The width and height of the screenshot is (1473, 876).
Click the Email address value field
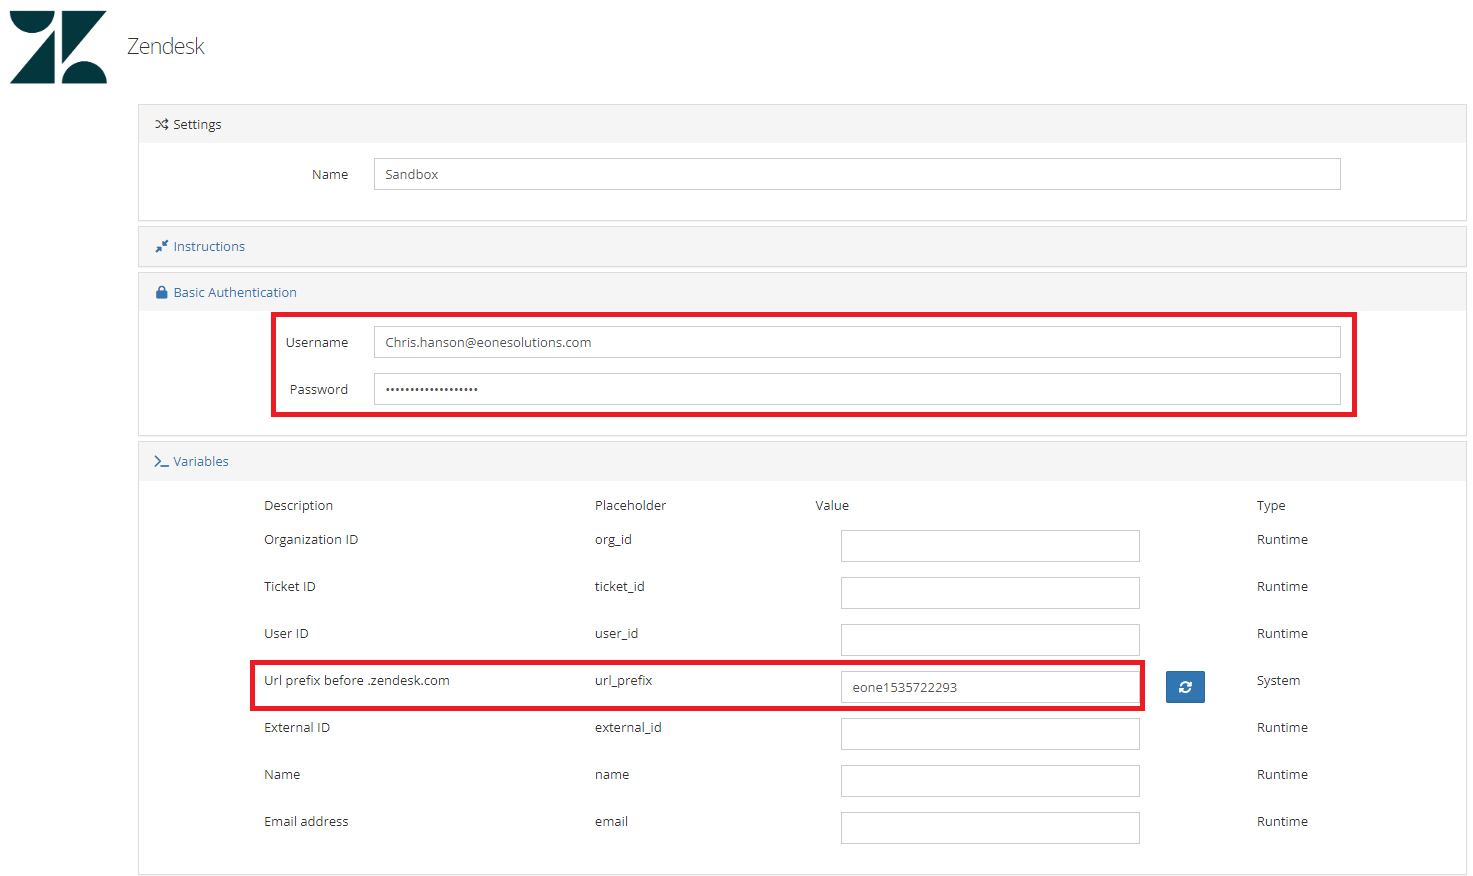pyautogui.click(x=990, y=828)
